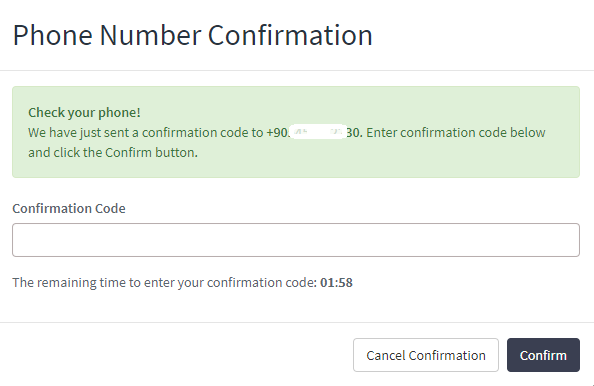The width and height of the screenshot is (594, 386).
Task: Click the divider line under the heading
Action: point(297,70)
